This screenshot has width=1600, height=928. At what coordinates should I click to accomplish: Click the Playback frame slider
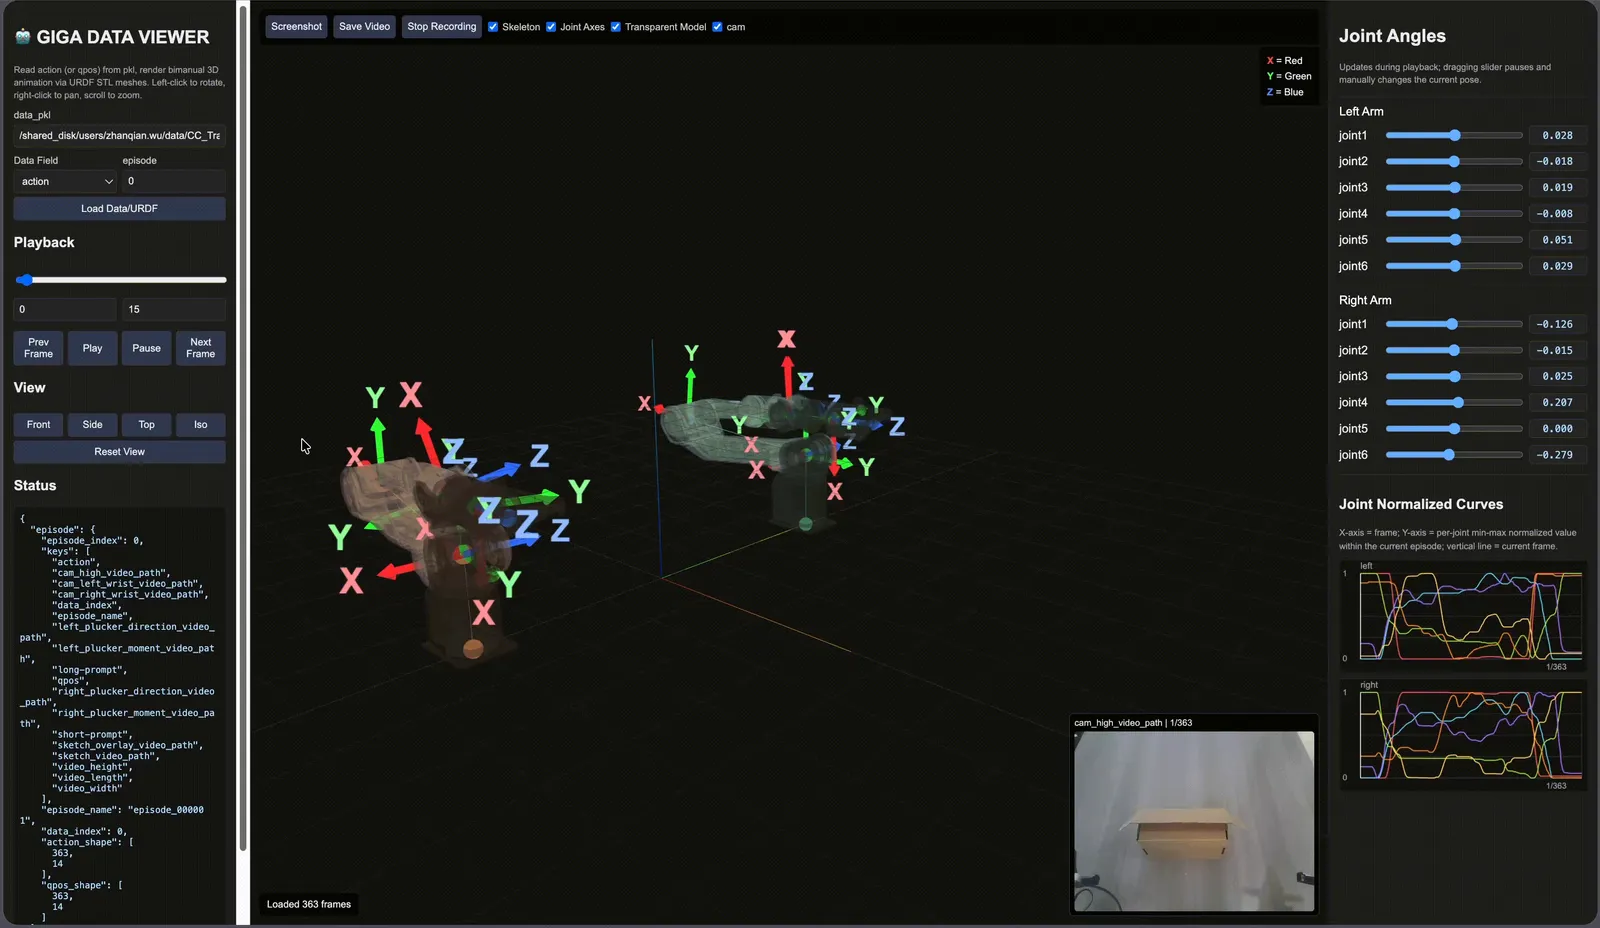(120, 280)
